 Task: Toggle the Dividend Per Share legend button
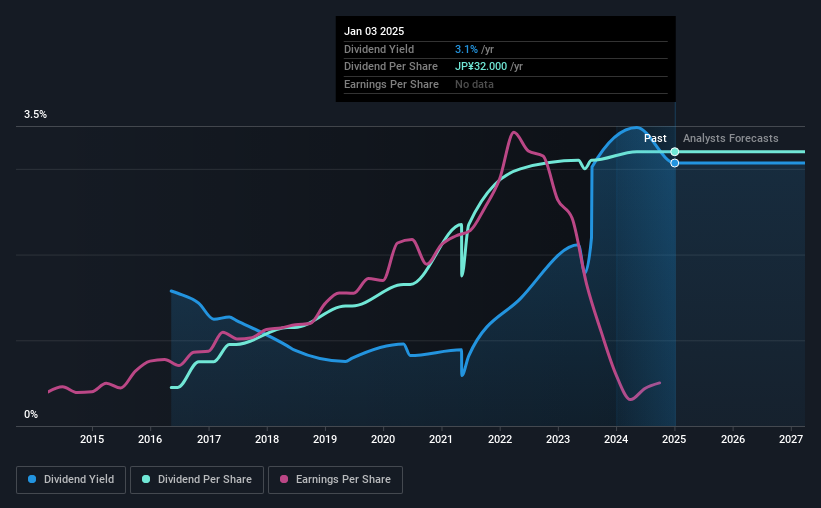point(197,480)
